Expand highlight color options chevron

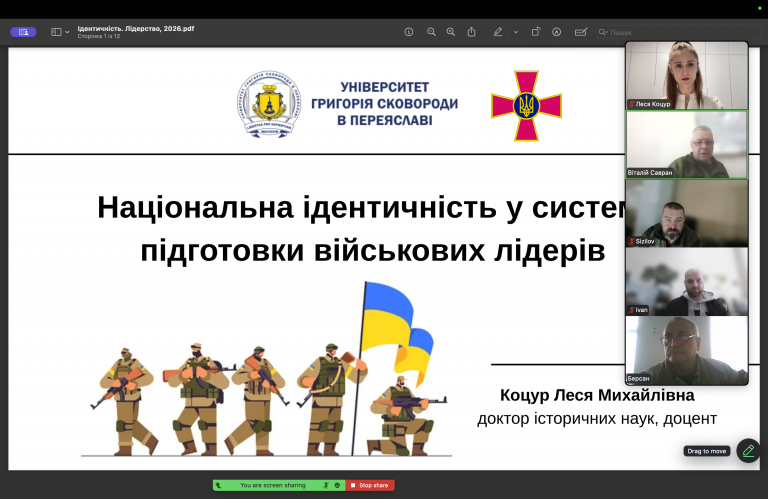coord(516,32)
